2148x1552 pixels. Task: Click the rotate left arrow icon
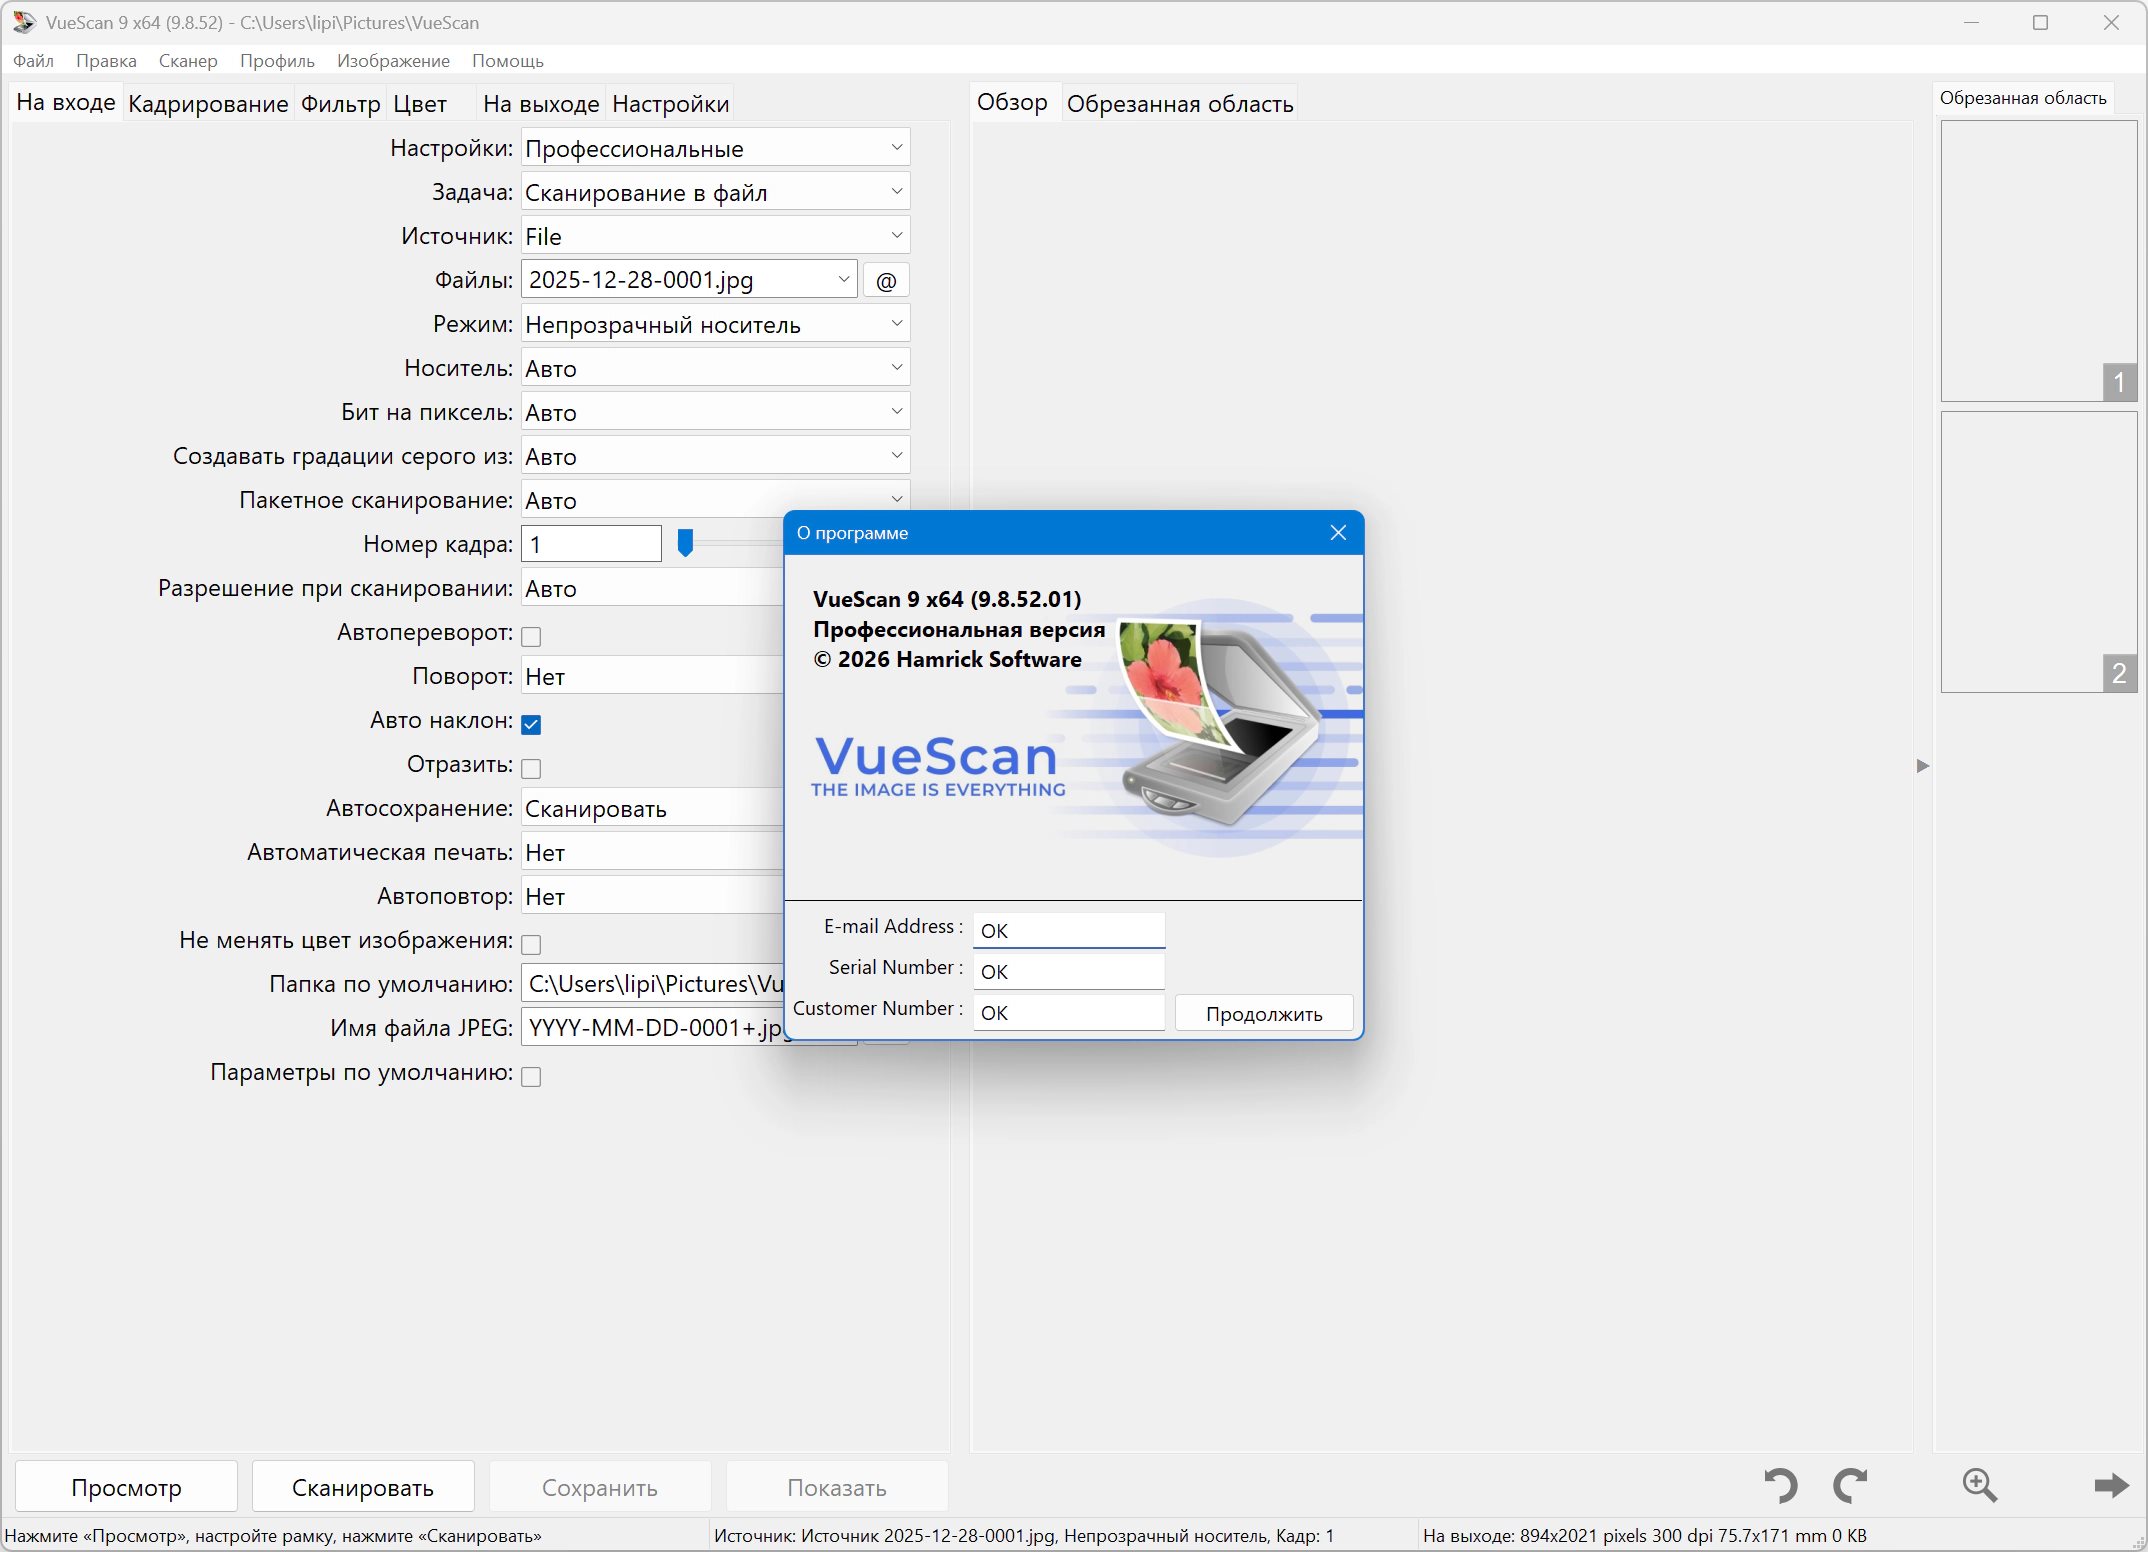pyautogui.click(x=1780, y=1485)
